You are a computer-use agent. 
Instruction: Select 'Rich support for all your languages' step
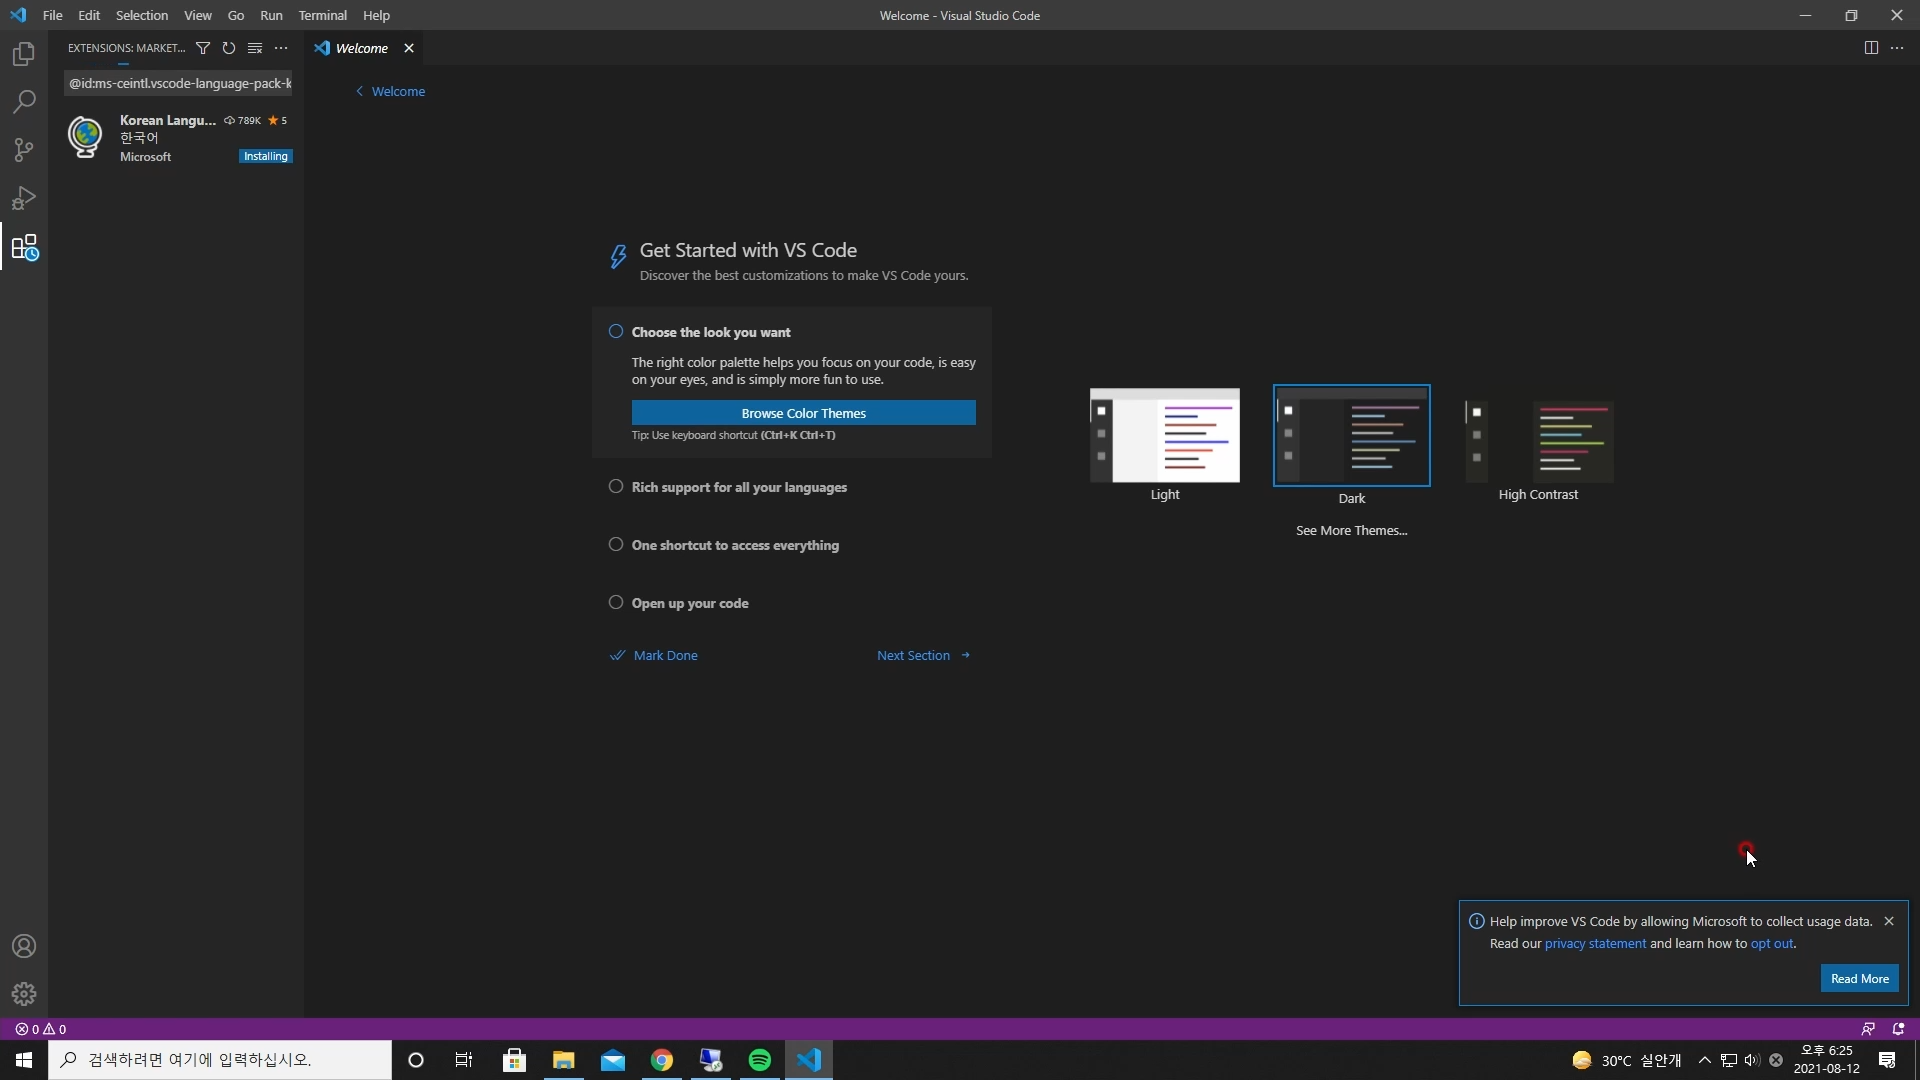click(739, 487)
